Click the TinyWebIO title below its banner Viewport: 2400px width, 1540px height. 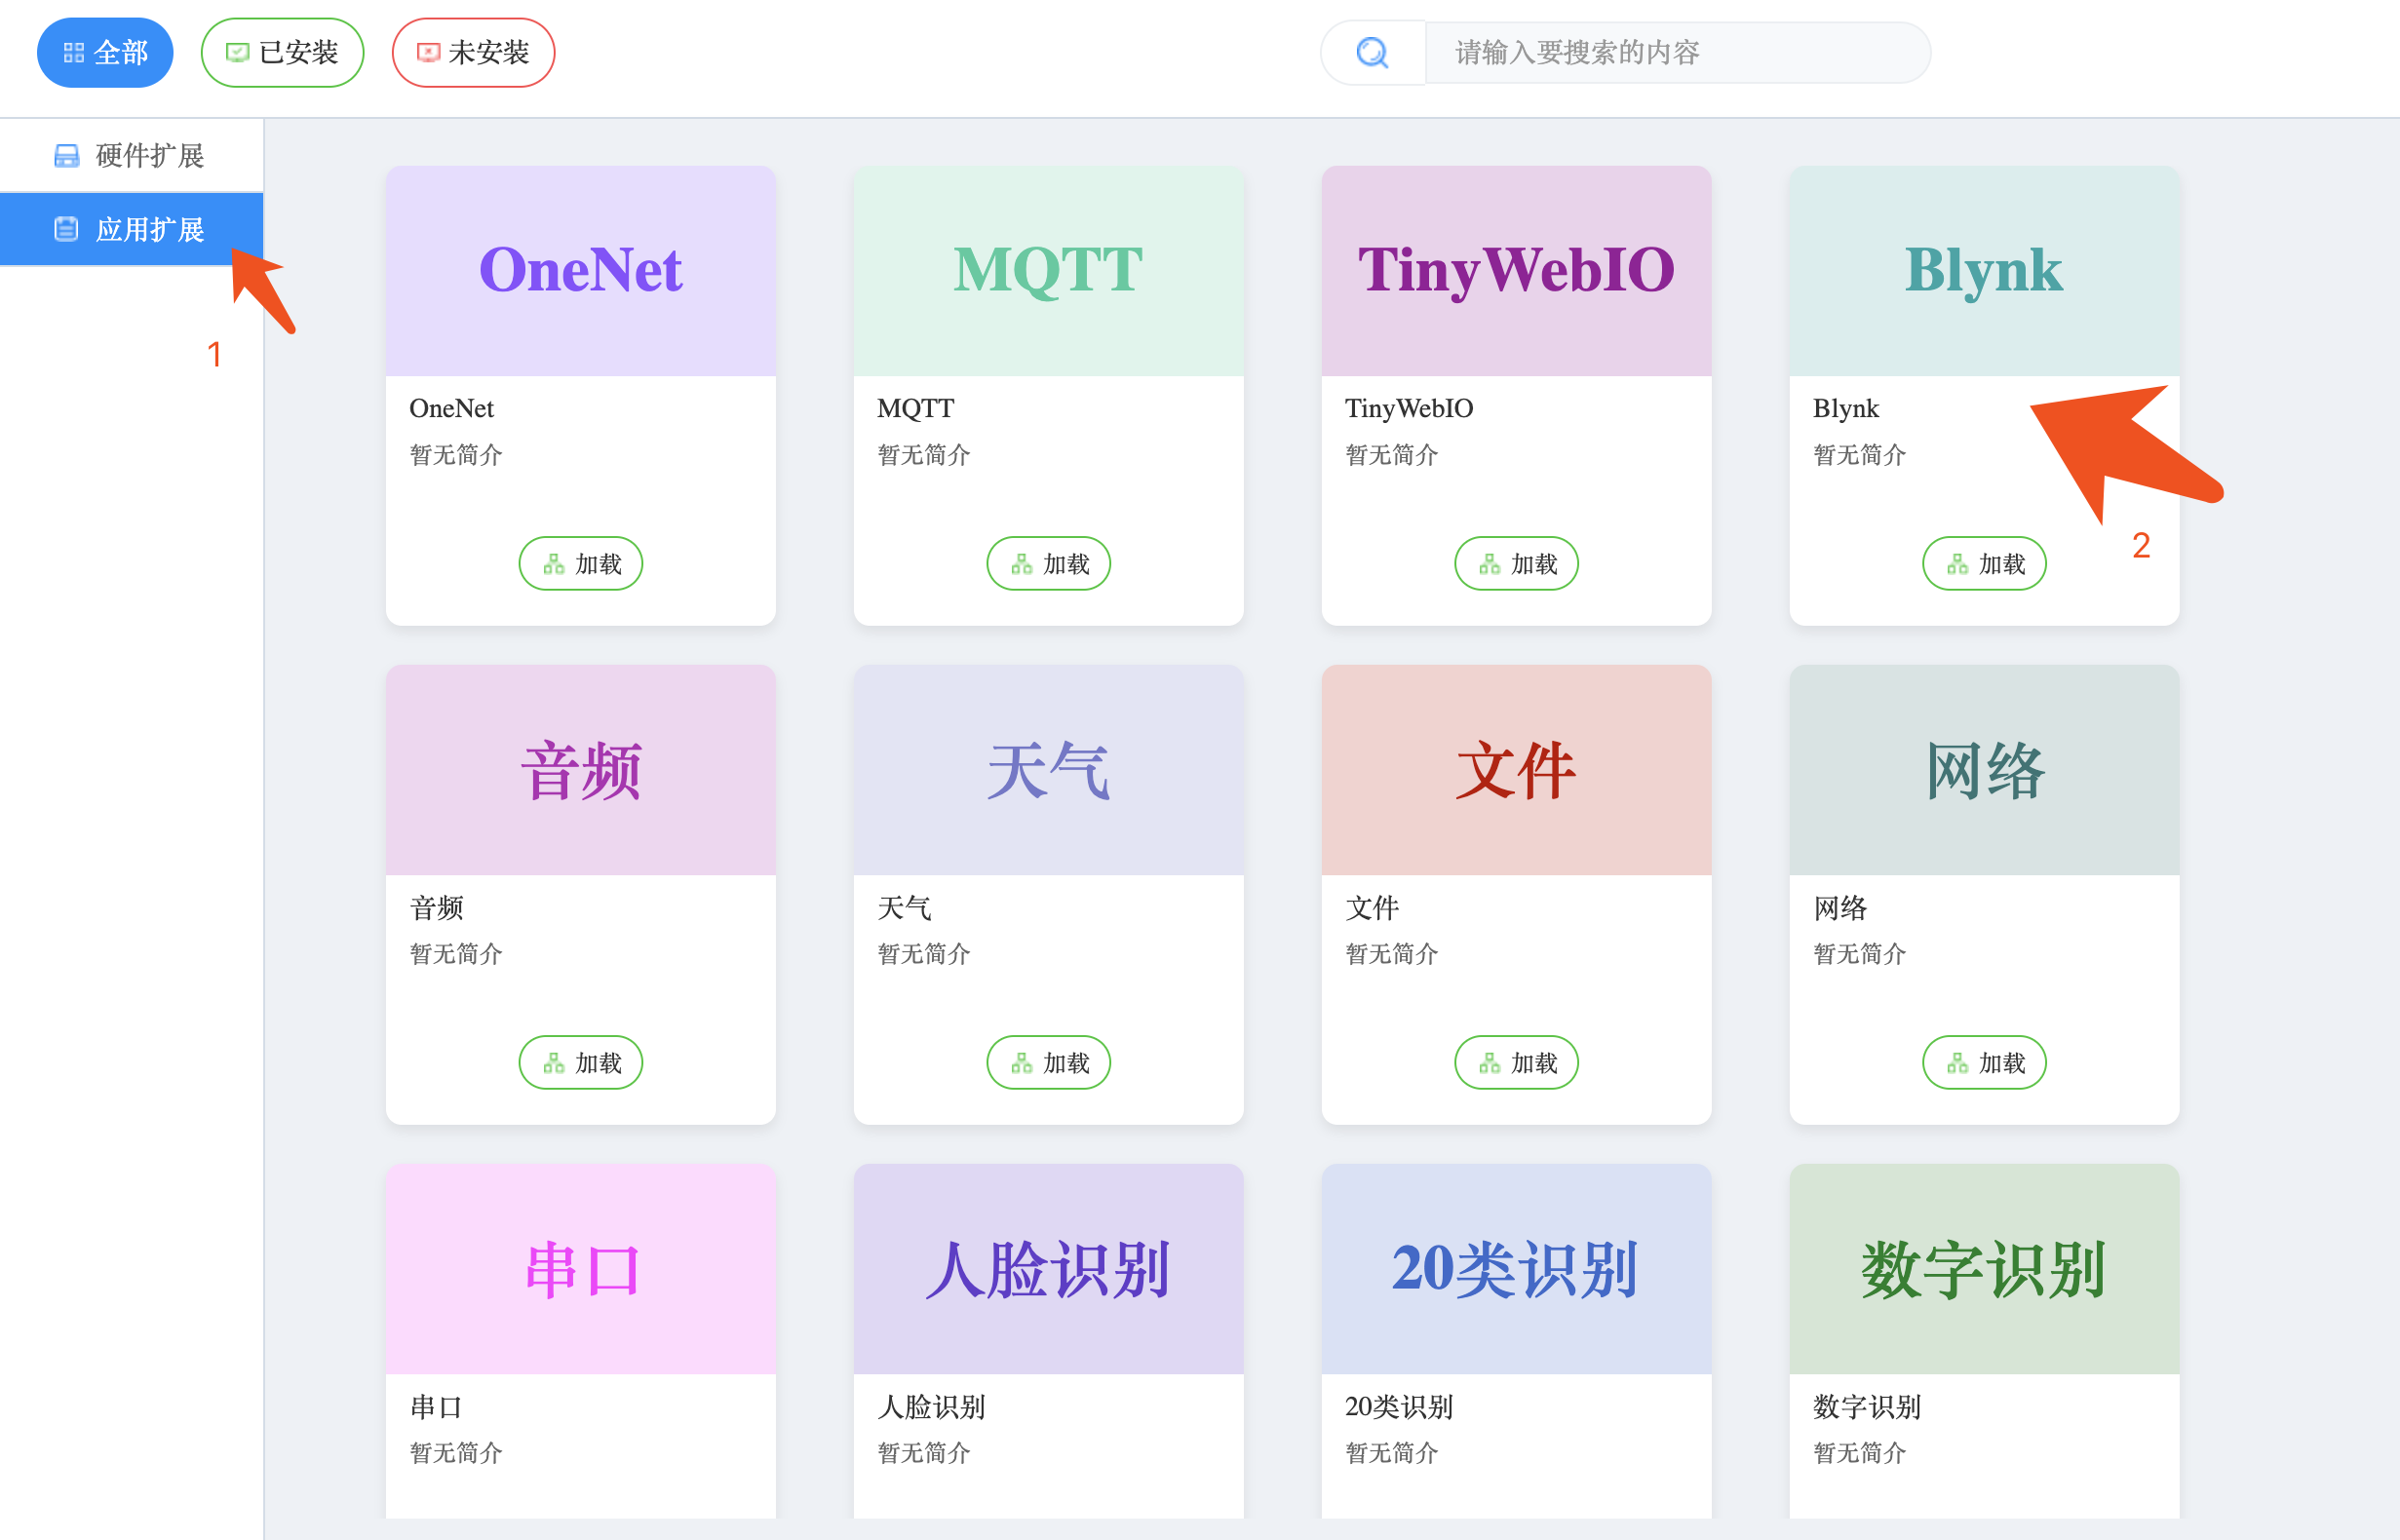(x=1409, y=408)
